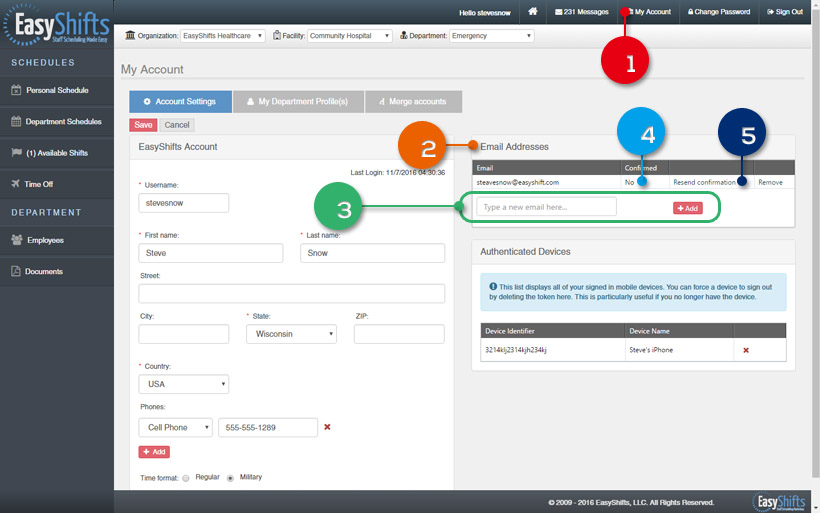Click the EasyShifts logo top left
The height and width of the screenshot is (513, 820).
(56, 25)
